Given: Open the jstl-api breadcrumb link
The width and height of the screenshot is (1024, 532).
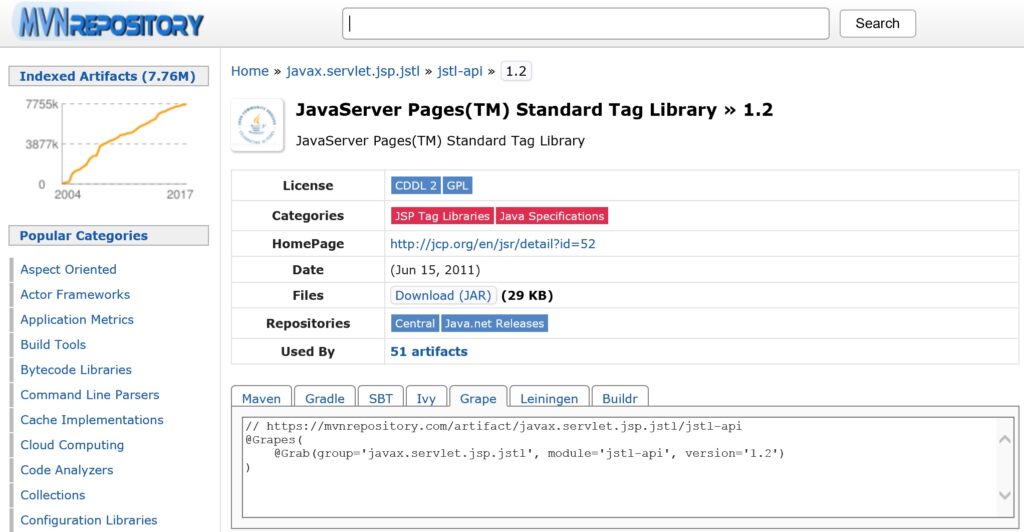Looking at the screenshot, I should pyautogui.click(x=460, y=71).
